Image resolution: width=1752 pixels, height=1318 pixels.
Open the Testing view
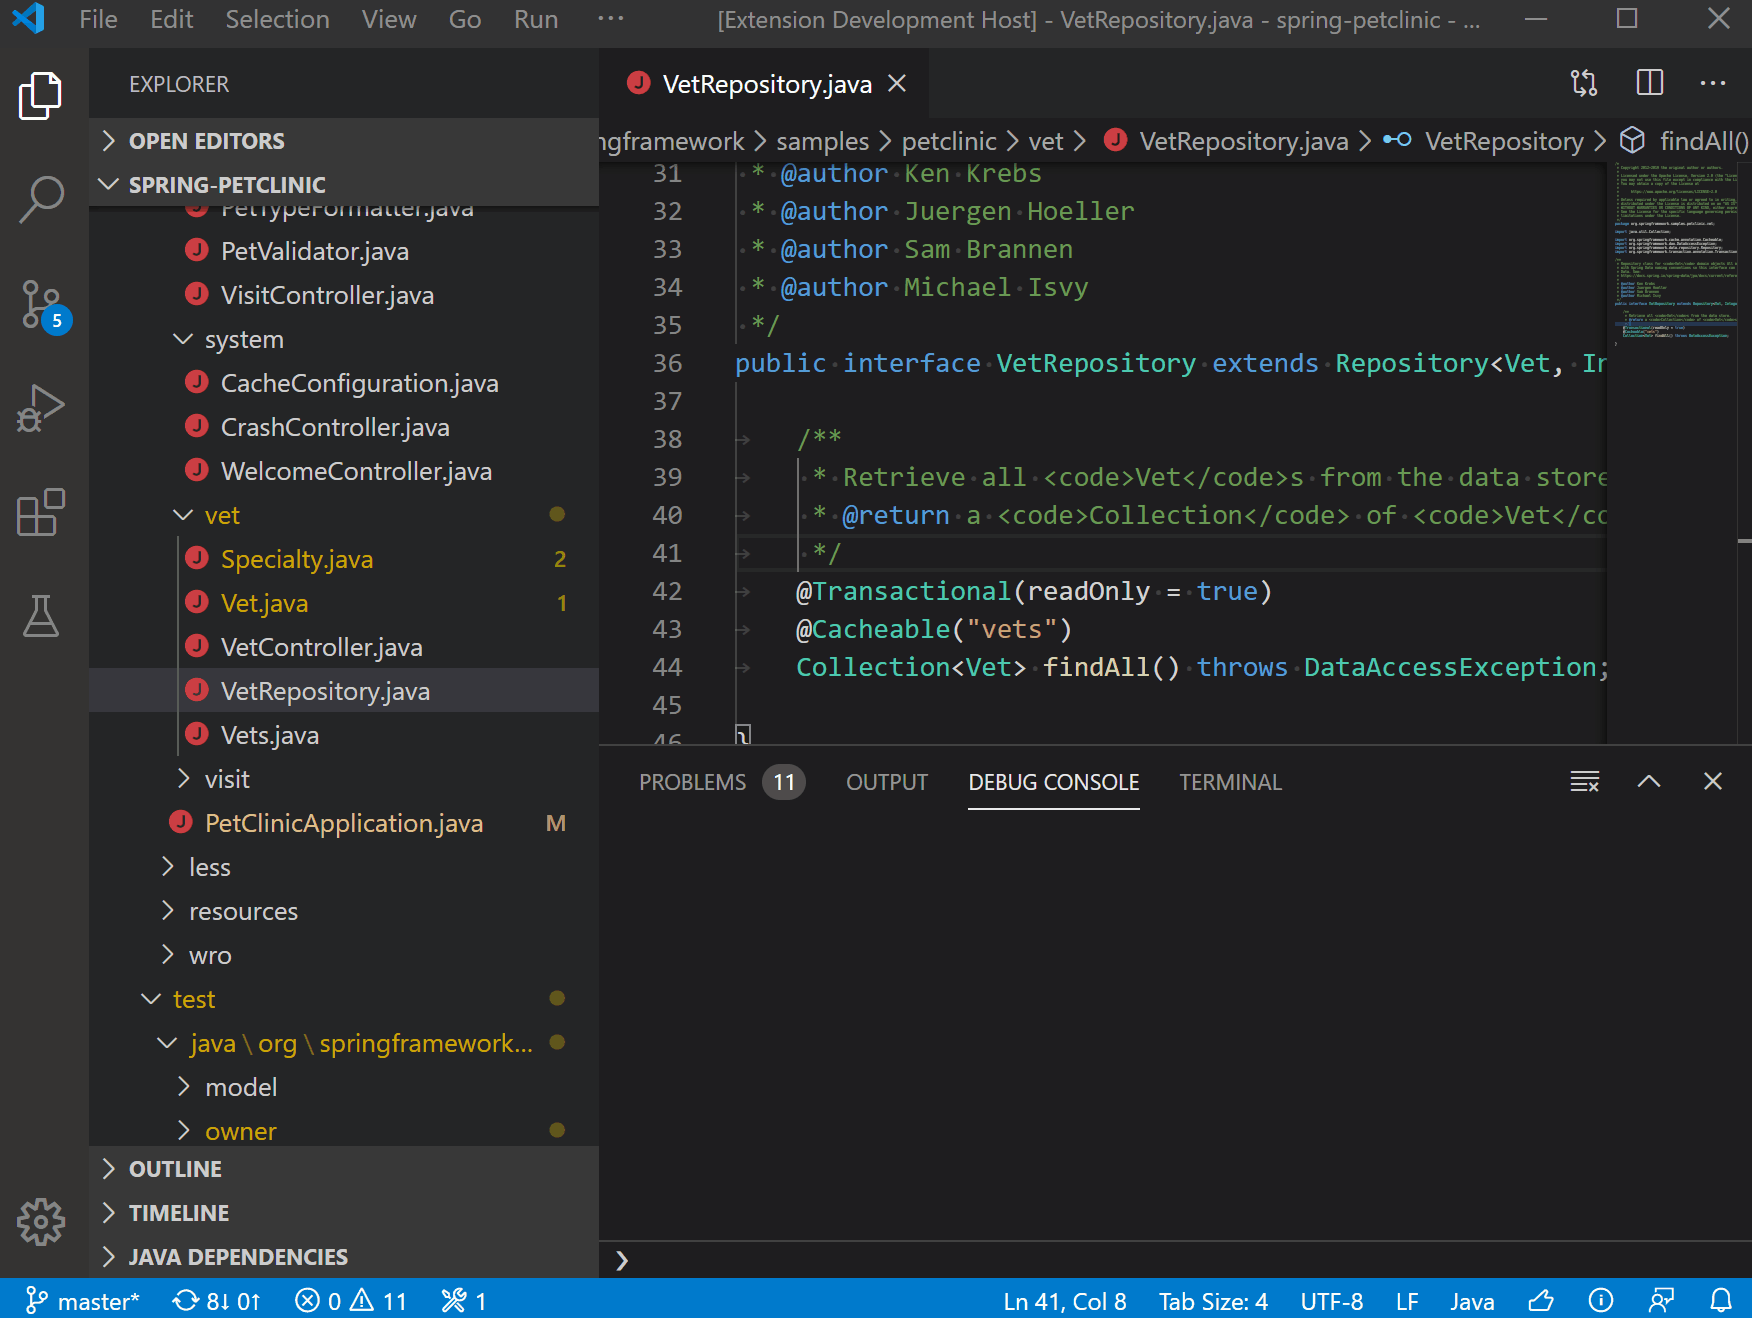click(40, 618)
